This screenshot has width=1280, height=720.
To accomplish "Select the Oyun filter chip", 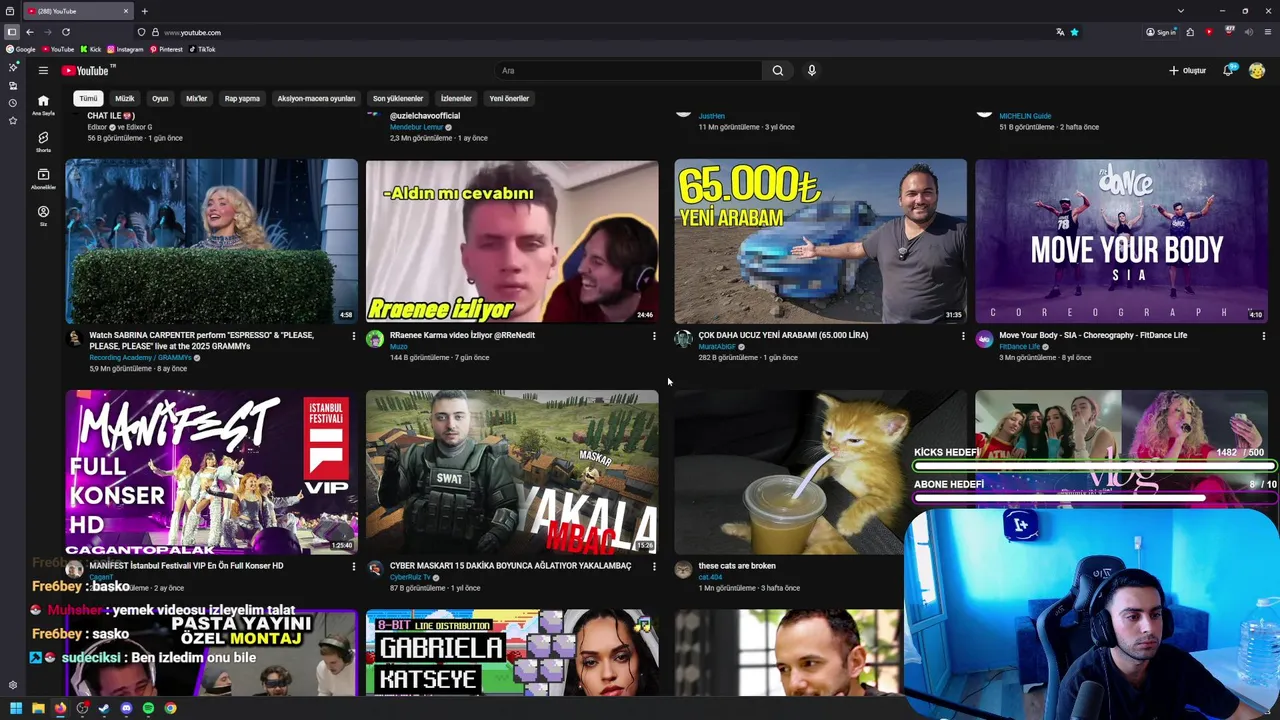I will click(160, 98).
